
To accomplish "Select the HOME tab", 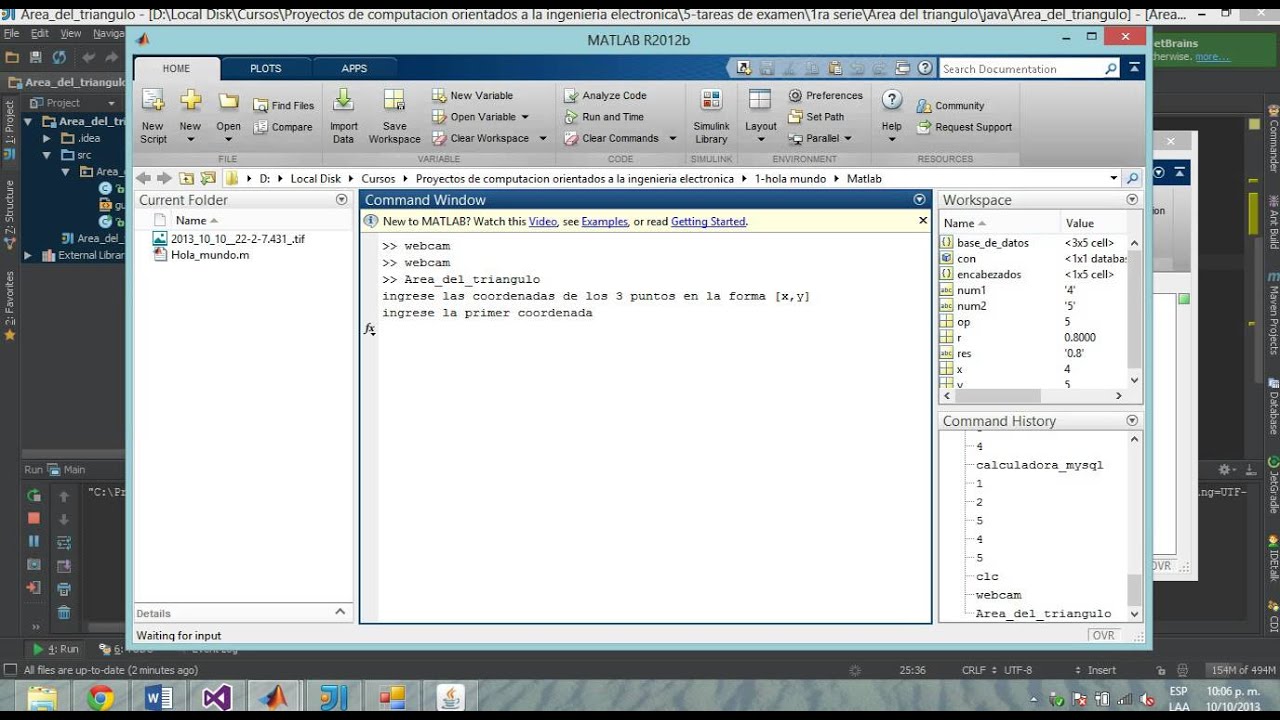I will pyautogui.click(x=176, y=68).
